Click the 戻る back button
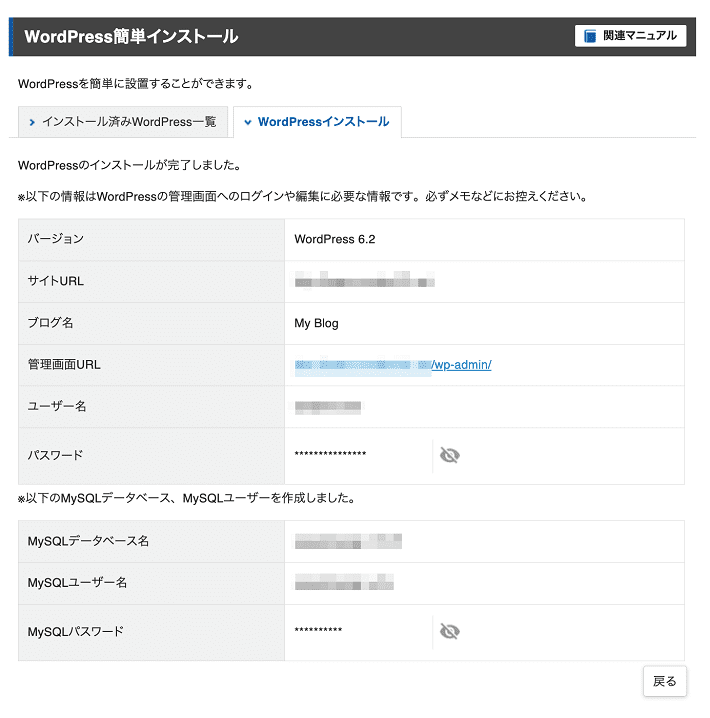Screen dimensions: 710x718 pos(664,681)
